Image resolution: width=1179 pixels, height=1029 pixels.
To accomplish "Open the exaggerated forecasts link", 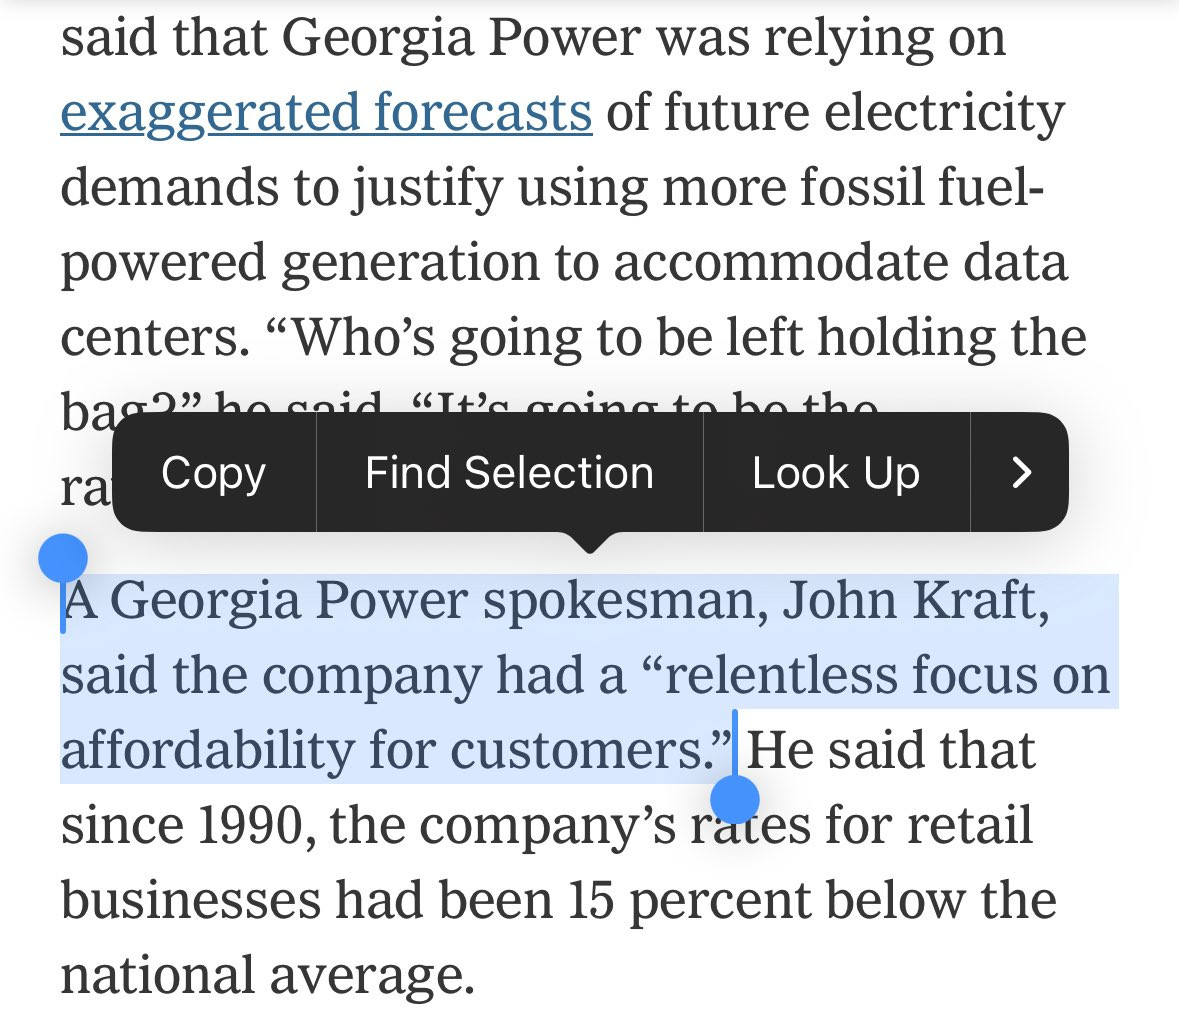I will [326, 113].
